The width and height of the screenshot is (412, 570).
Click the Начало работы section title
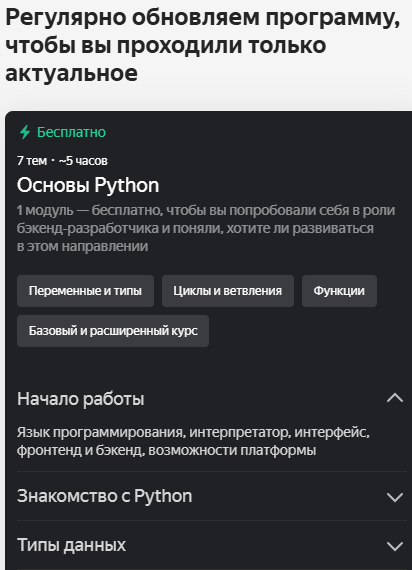click(81, 399)
